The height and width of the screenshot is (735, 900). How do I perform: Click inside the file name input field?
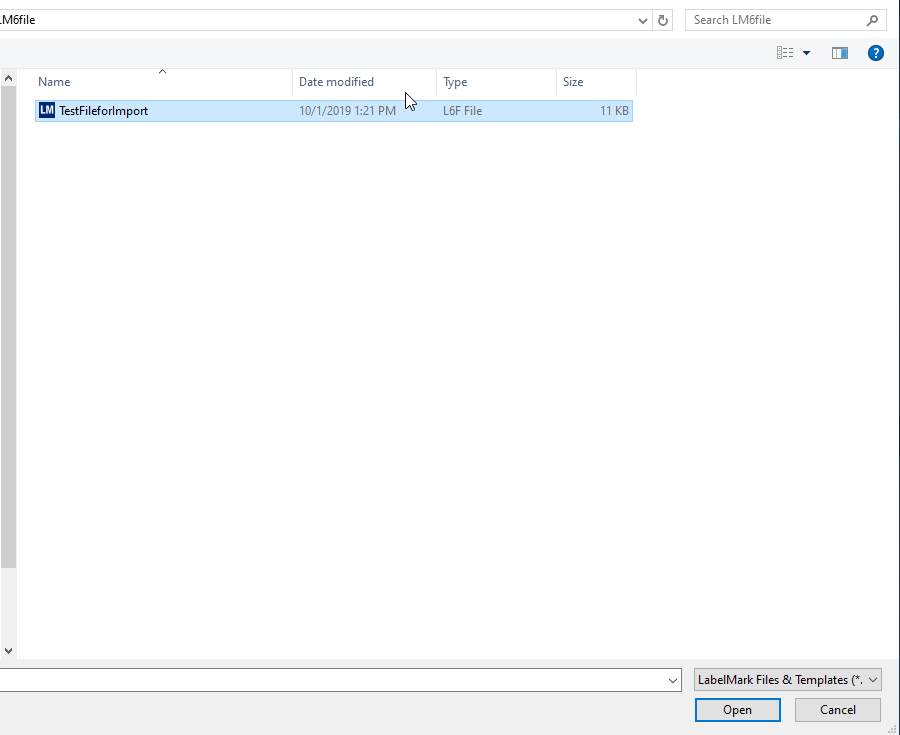tap(340, 679)
